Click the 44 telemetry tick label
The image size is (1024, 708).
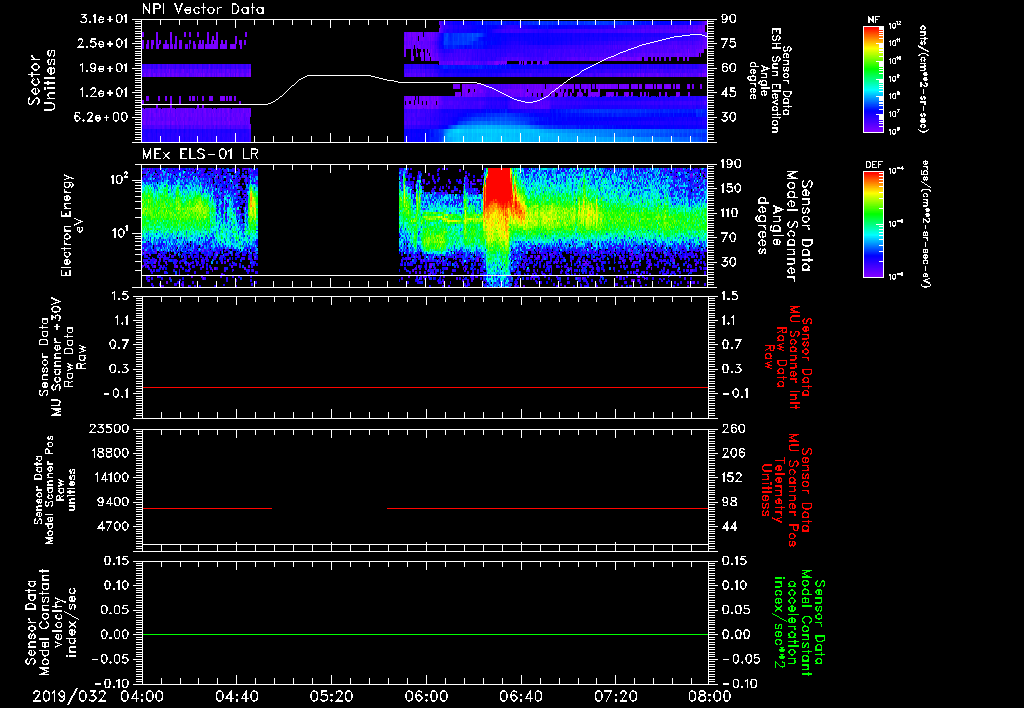click(729, 526)
